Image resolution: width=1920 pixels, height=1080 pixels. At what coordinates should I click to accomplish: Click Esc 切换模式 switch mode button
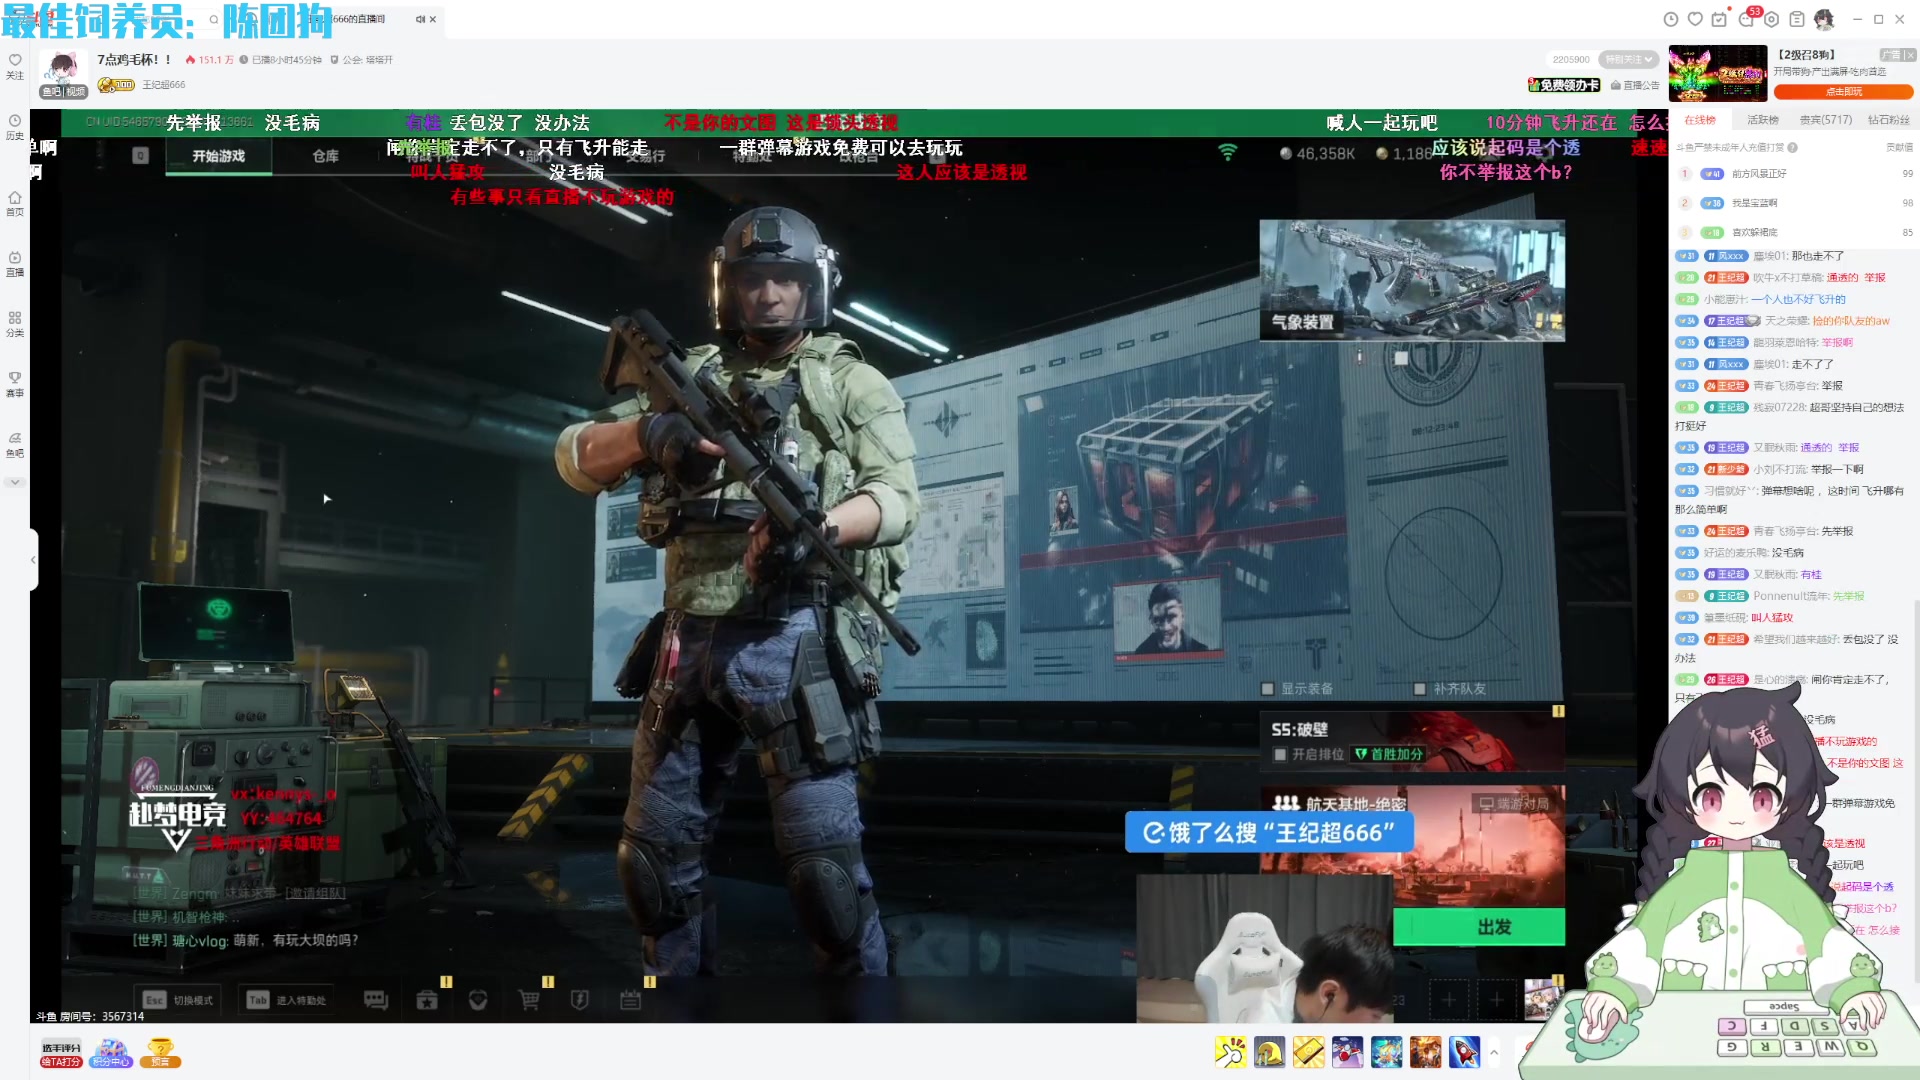tap(178, 1000)
